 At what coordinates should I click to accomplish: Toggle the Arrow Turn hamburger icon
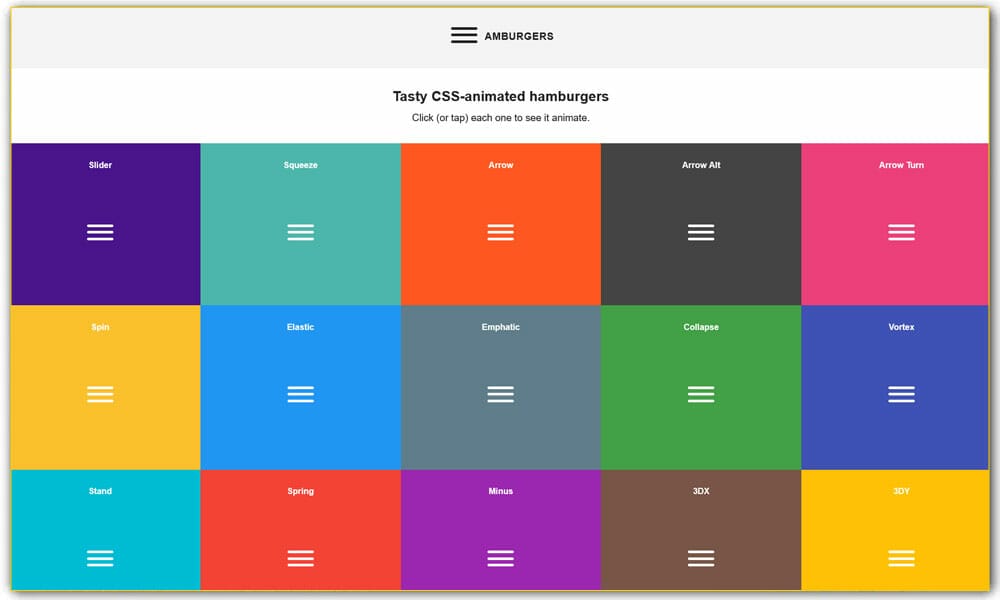pos(901,232)
